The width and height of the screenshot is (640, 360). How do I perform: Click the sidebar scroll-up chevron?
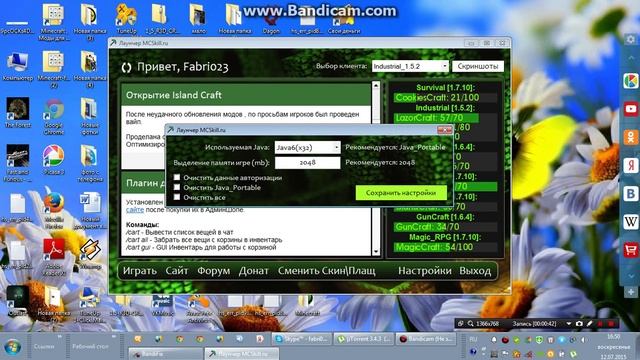click(x=631, y=58)
